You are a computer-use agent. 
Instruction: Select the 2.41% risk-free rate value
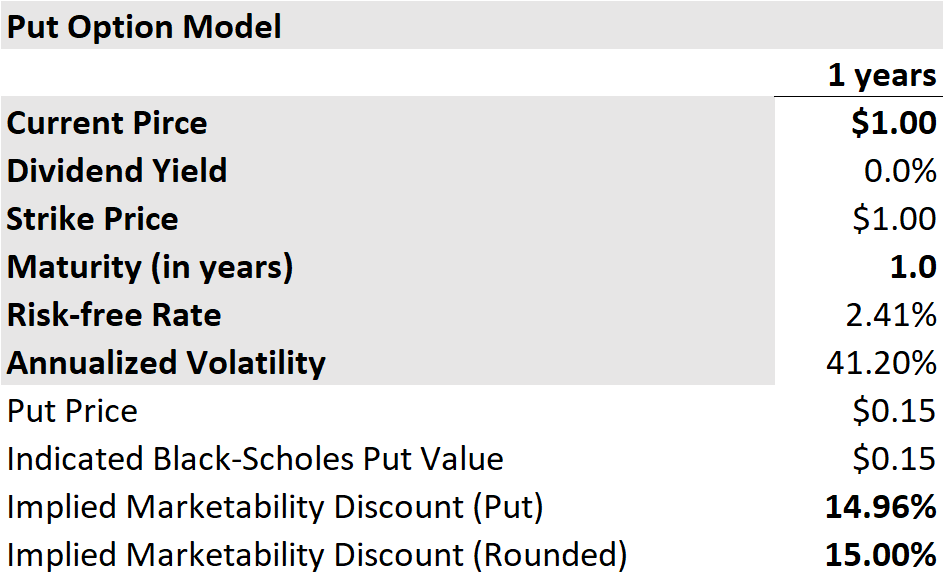coord(891,315)
